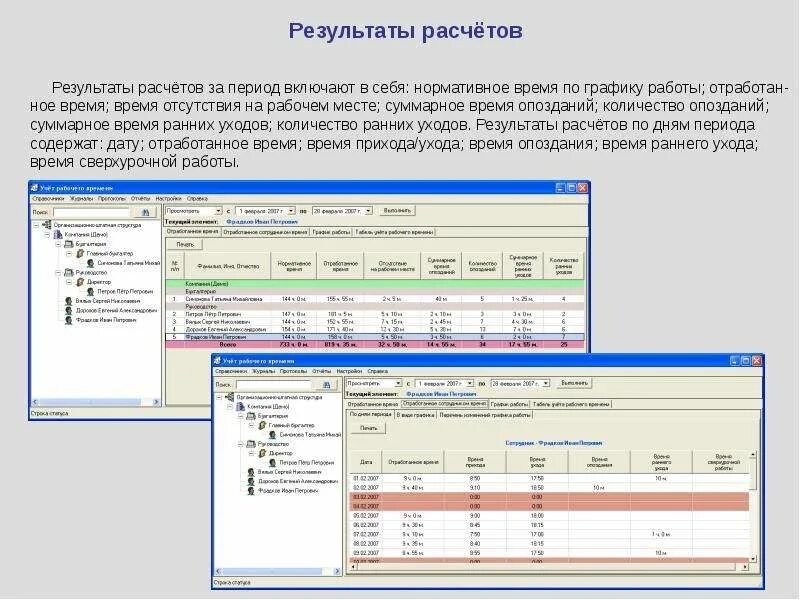The image size is (800, 600).
Task: Click the table's scroll-down arrow in front window
Action: click(x=753, y=559)
